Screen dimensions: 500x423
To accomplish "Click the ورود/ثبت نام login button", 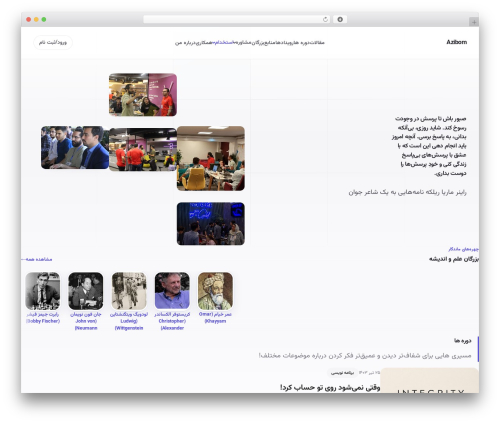I will pyautogui.click(x=53, y=42).
